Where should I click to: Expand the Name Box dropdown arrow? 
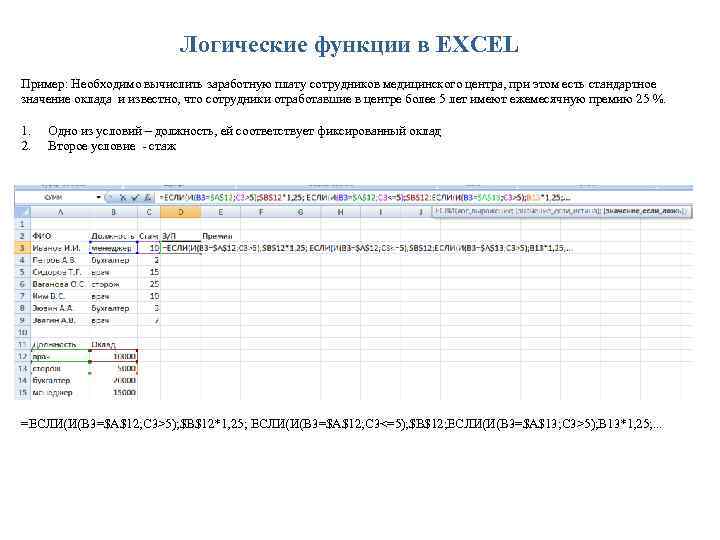(98, 197)
